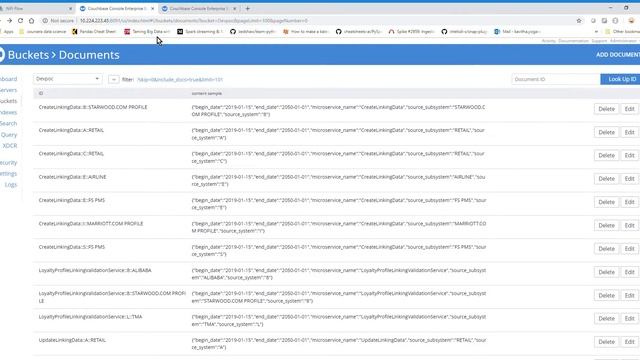Delete CreateLinkingData::E::AIRLINE document

point(606,179)
